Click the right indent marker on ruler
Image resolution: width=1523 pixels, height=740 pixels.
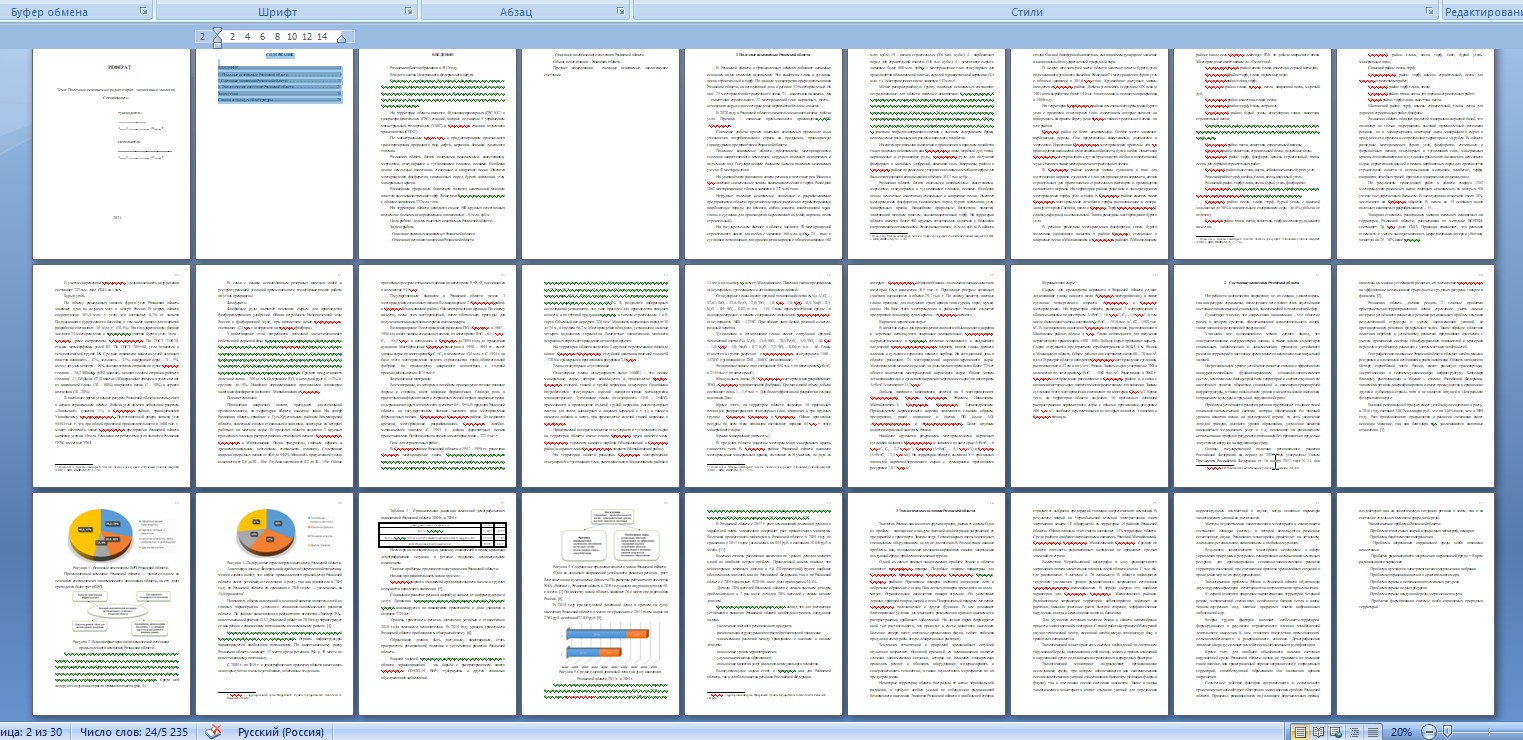pos(341,38)
